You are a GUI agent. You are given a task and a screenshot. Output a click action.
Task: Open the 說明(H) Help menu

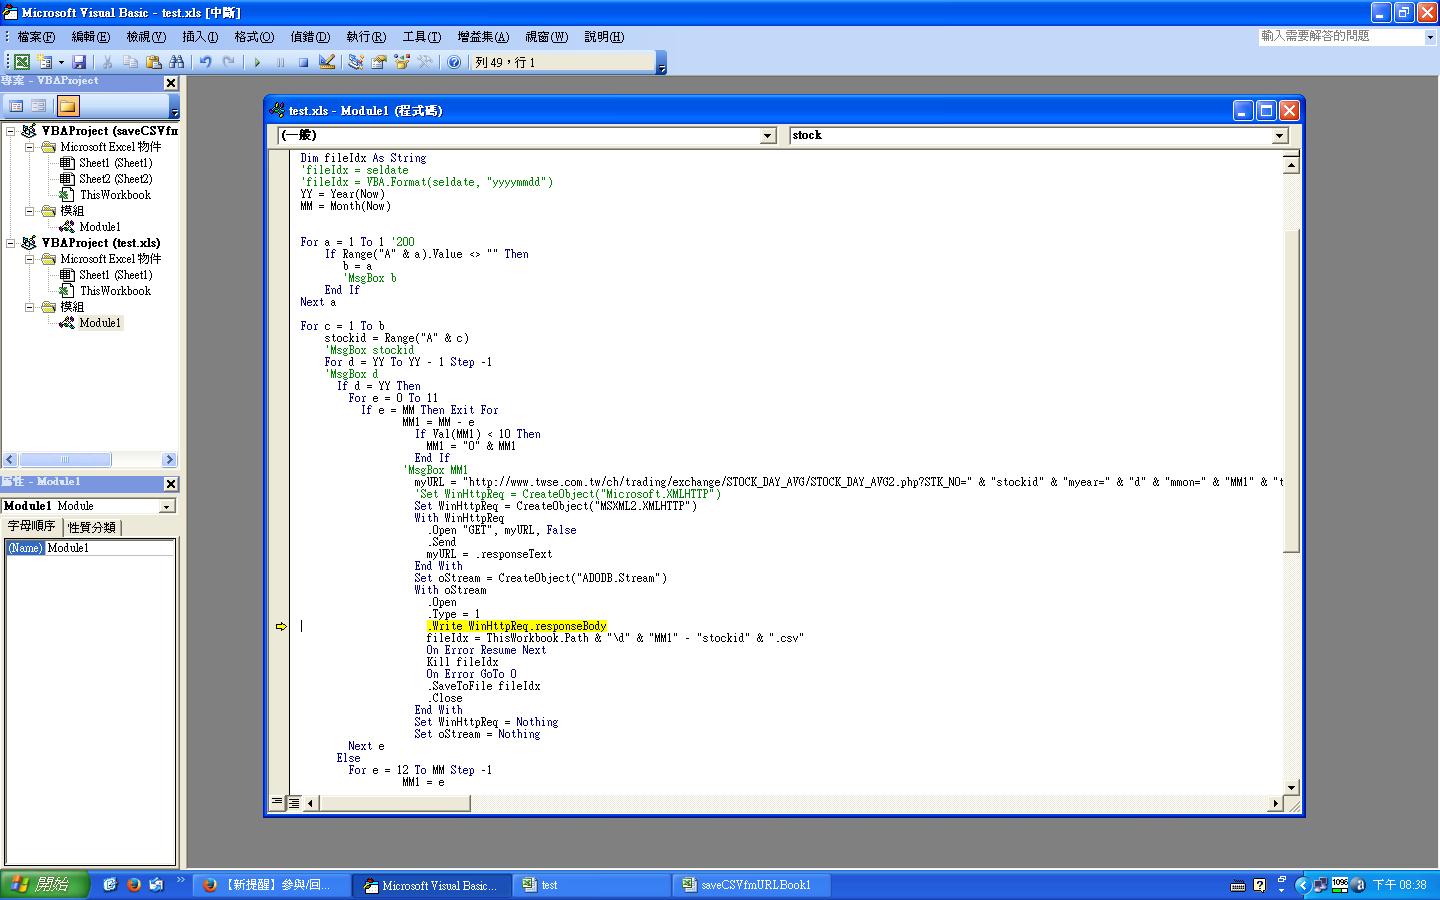click(604, 37)
